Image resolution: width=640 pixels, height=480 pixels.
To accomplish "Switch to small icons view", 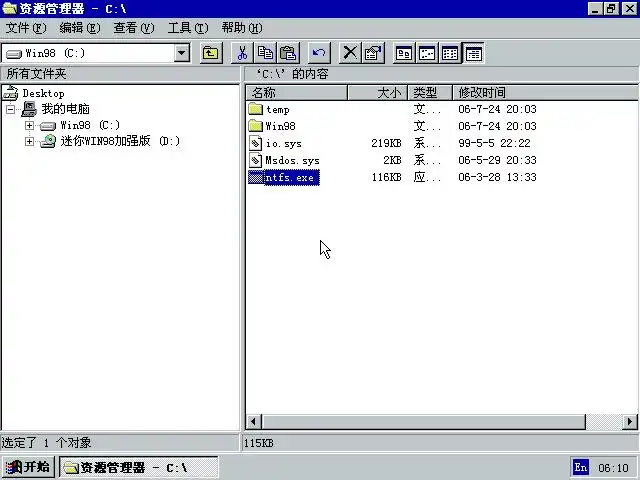I will (x=427, y=53).
